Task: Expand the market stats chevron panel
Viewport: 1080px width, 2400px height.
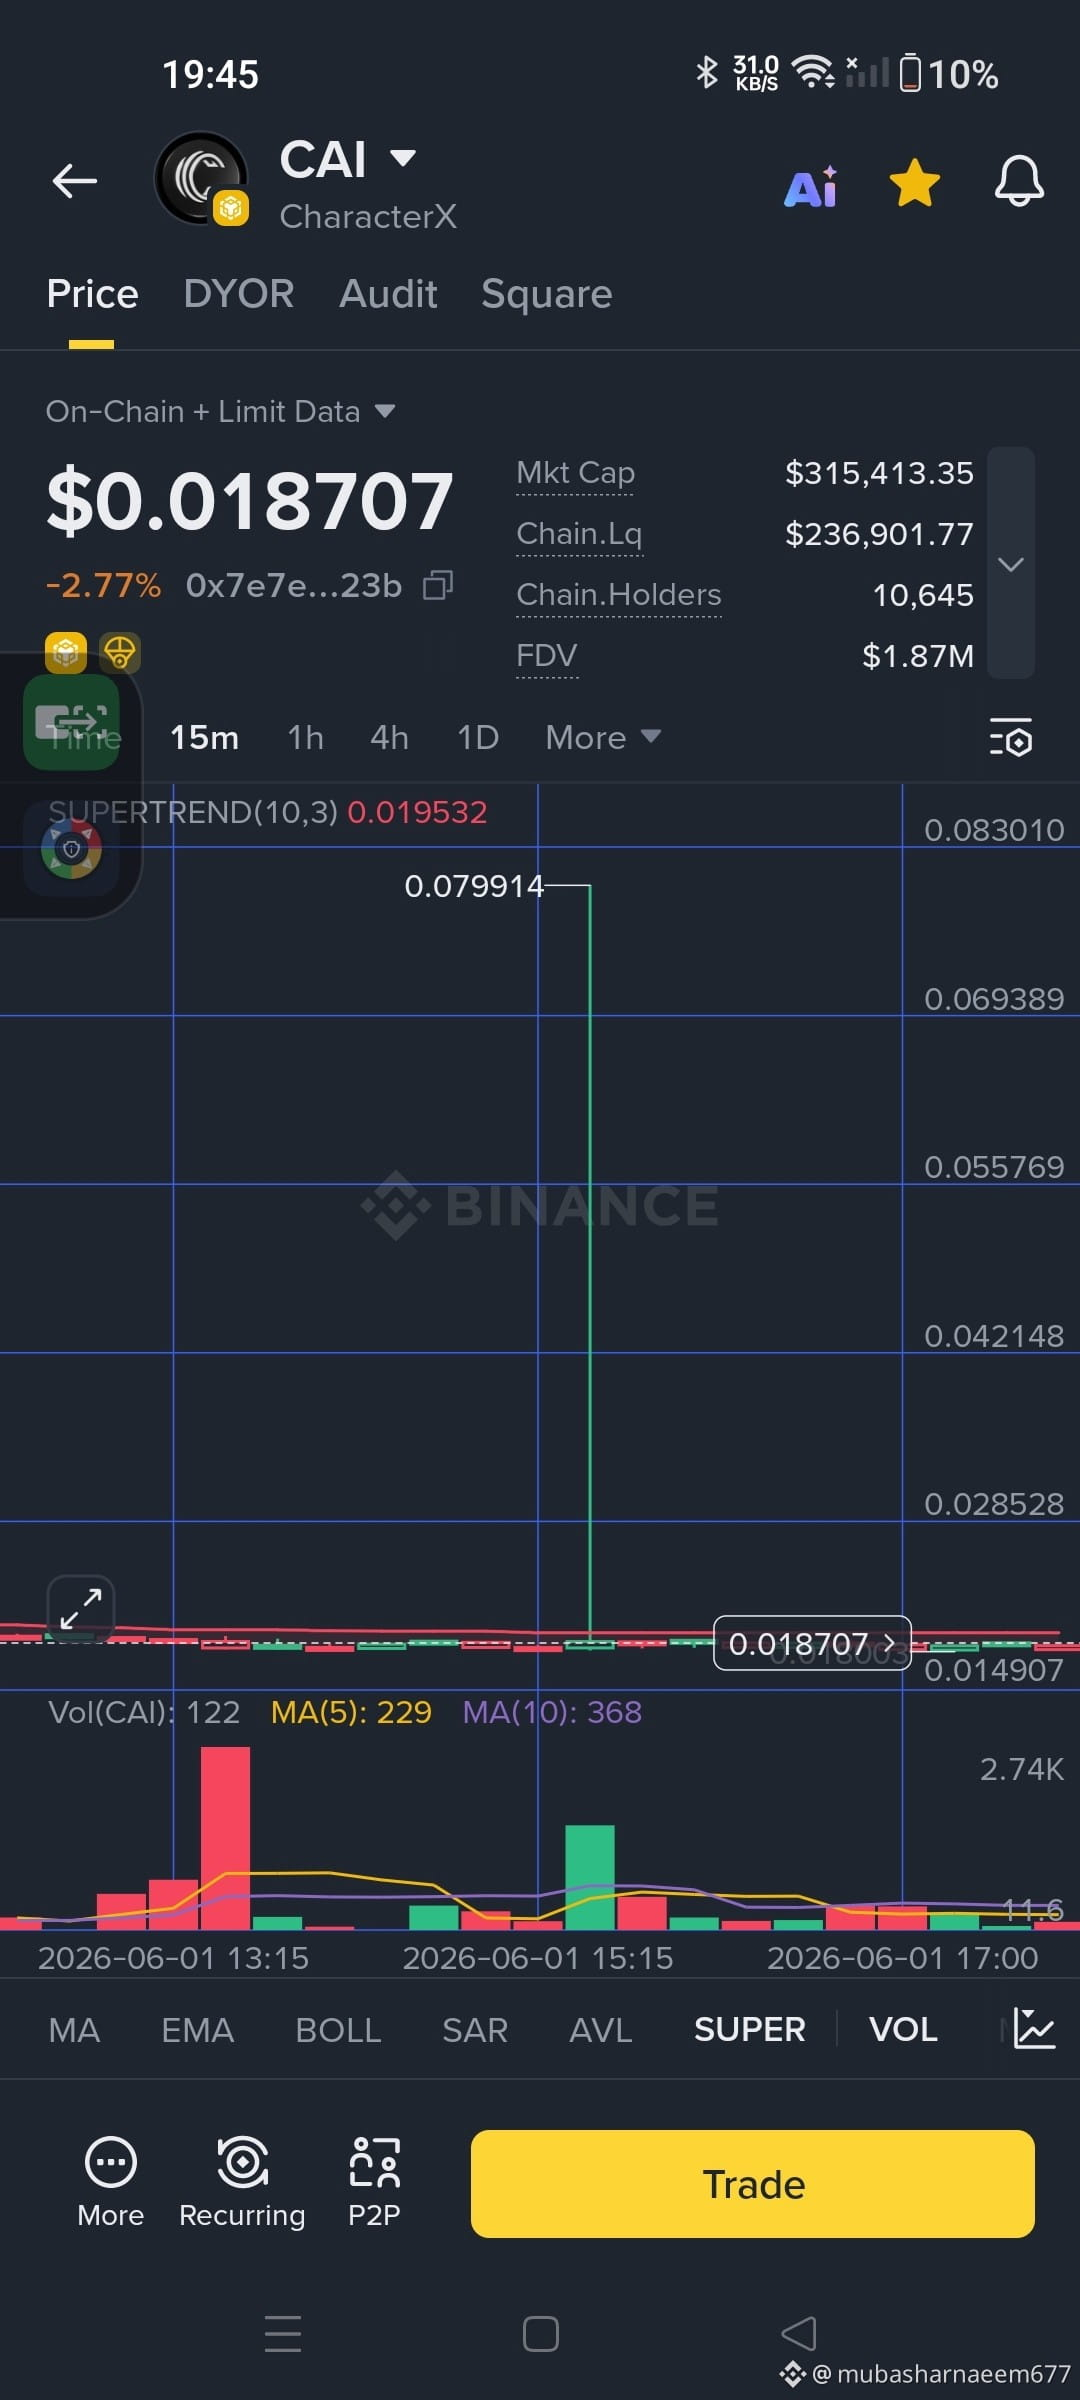Action: click(x=1011, y=563)
